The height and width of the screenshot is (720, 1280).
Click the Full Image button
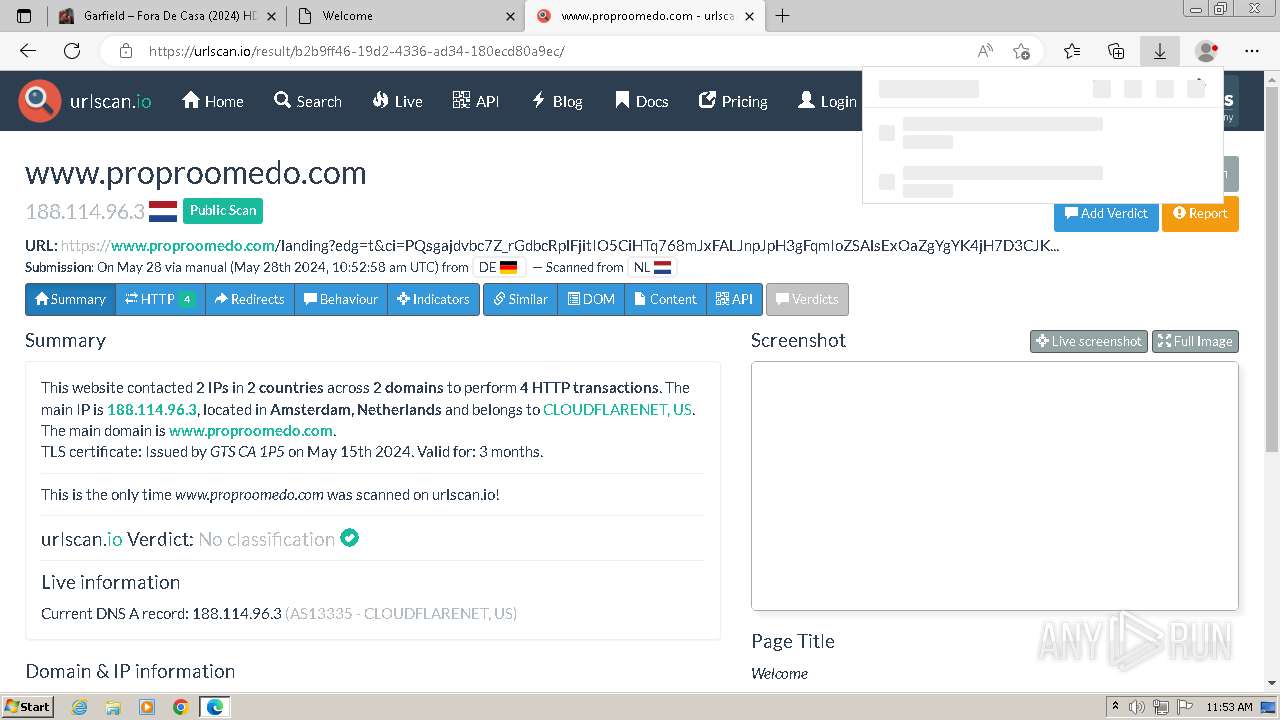pos(1195,341)
